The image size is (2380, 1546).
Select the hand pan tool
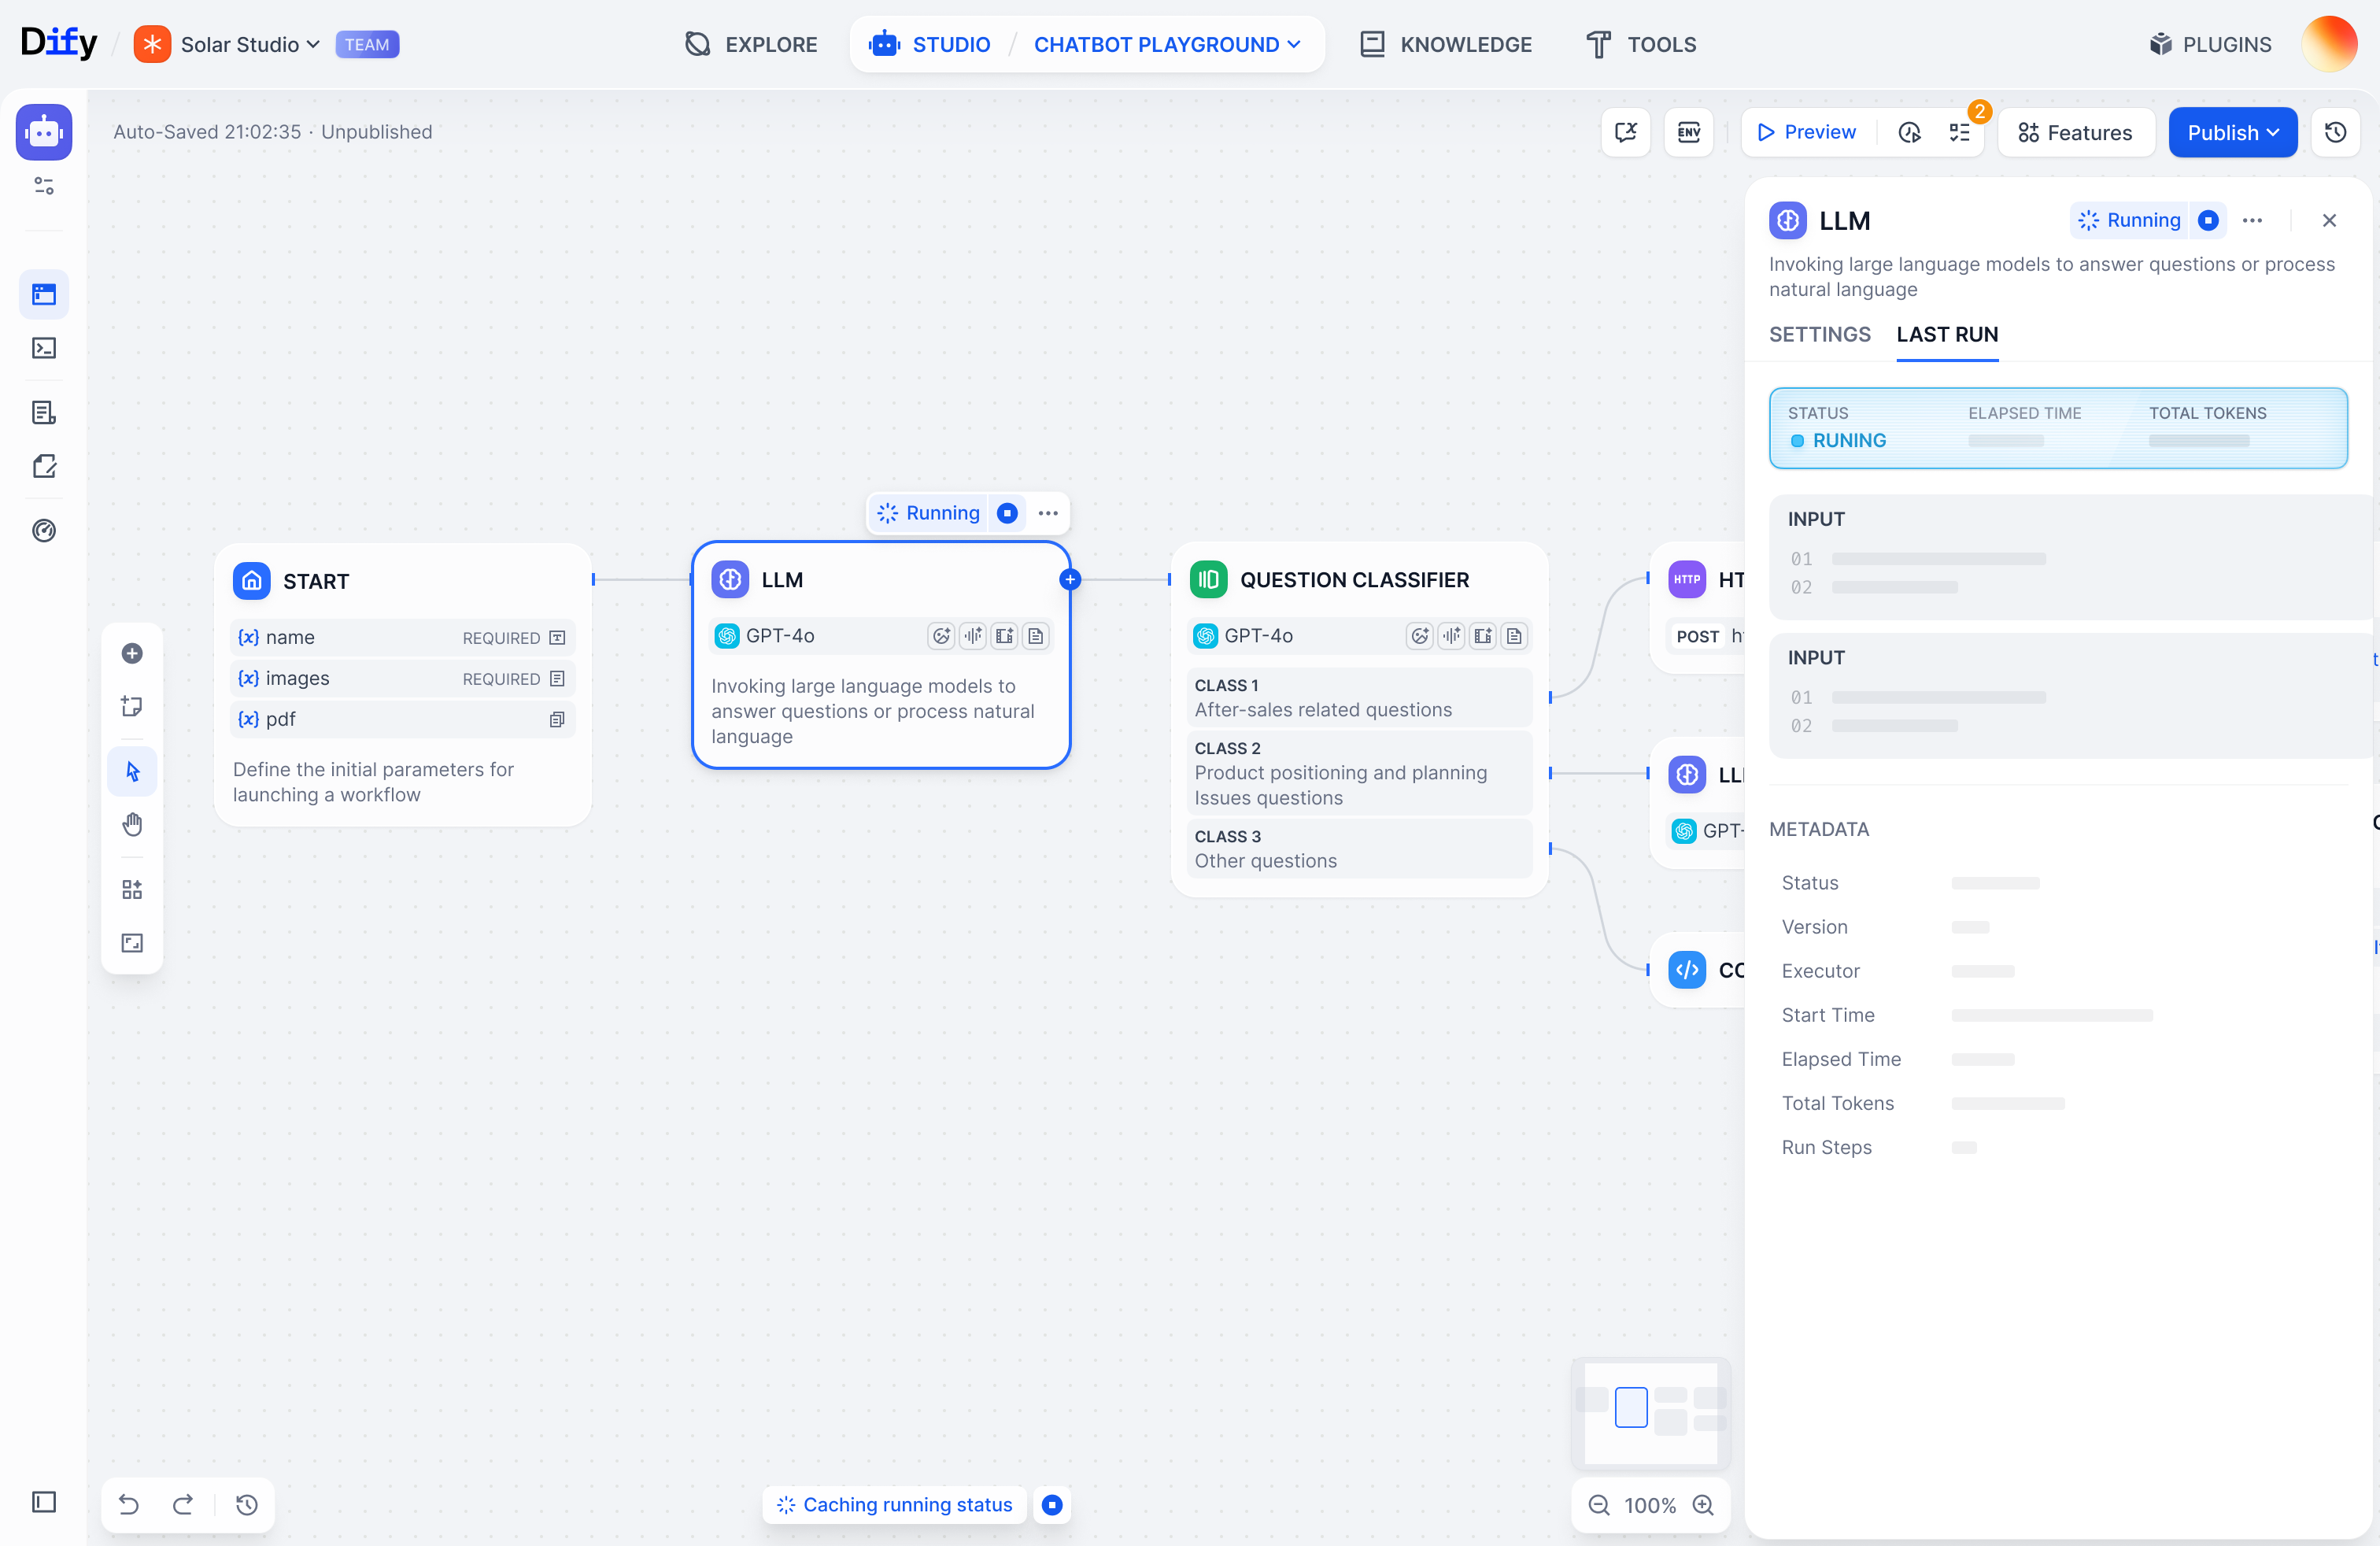coord(132,824)
